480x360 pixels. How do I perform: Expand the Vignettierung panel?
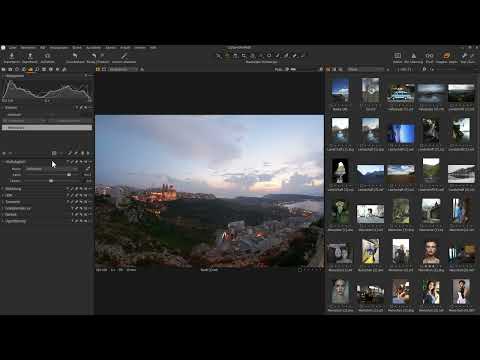(x=16, y=221)
